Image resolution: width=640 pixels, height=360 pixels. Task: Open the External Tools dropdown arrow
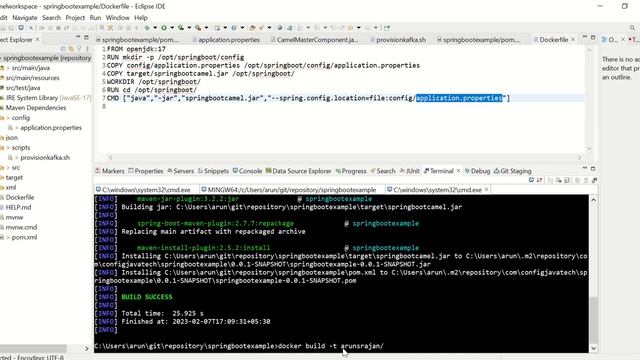[206, 28]
